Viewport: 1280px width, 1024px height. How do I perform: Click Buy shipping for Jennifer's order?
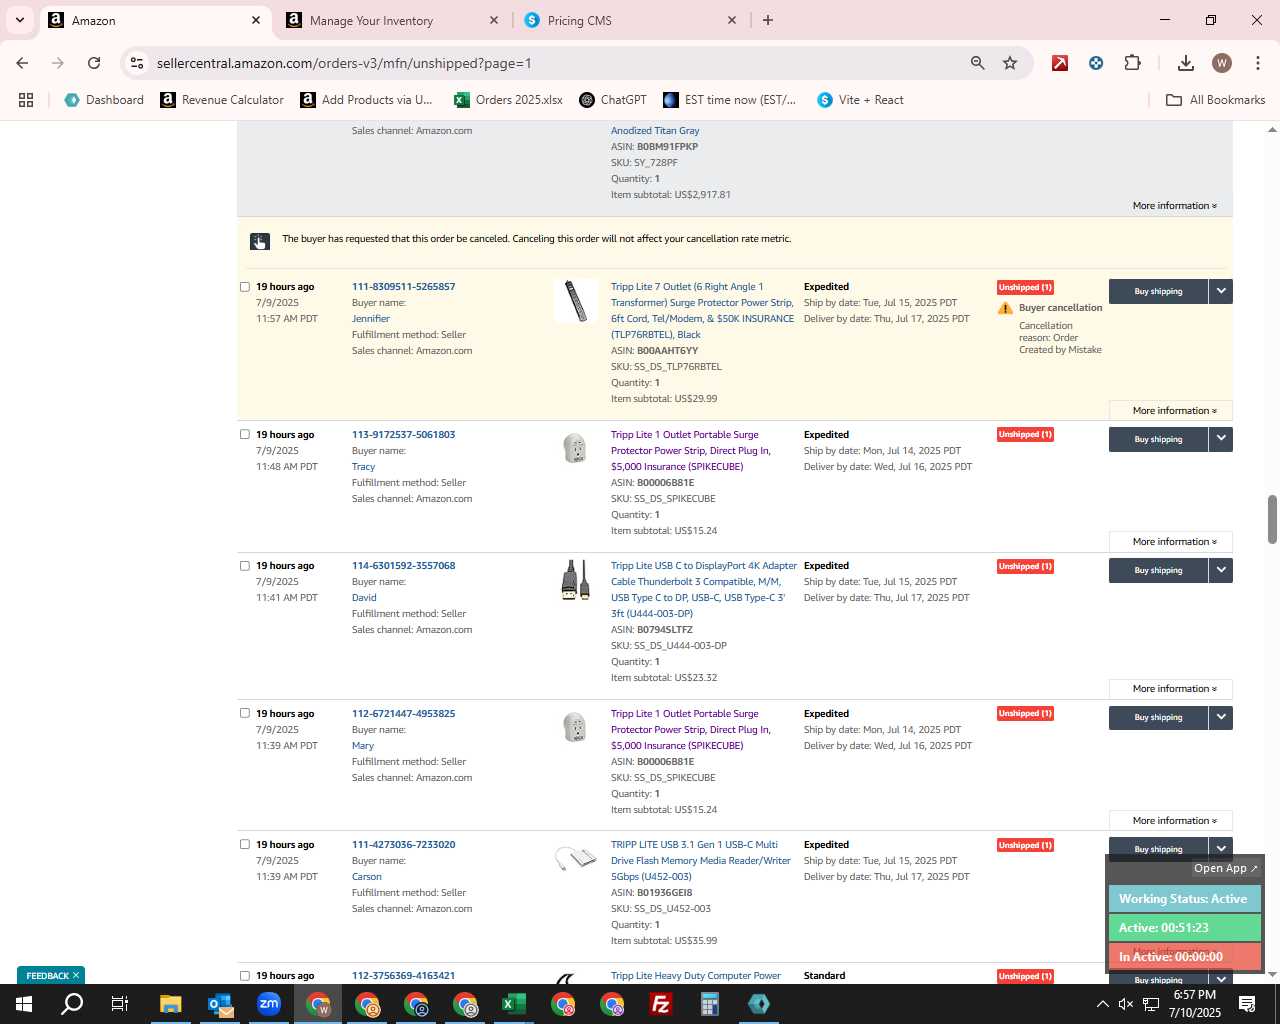tap(1158, 291)
